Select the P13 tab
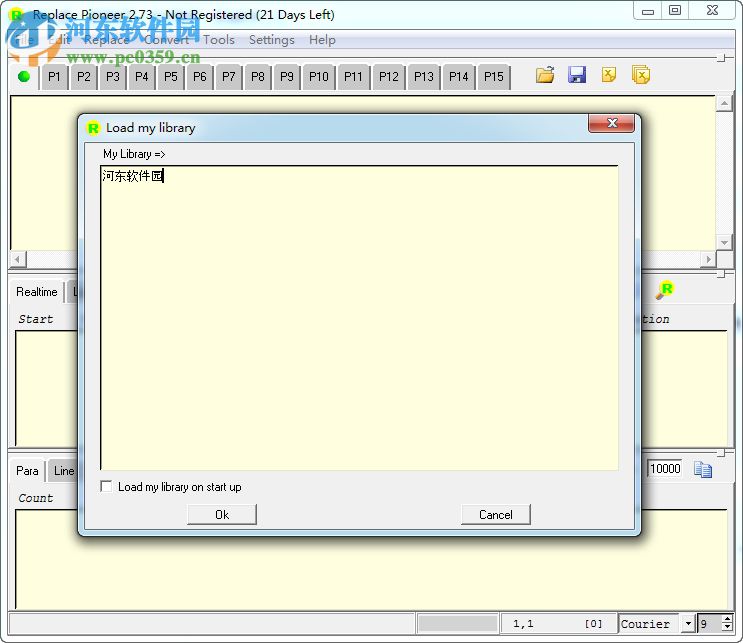743x643 pixels. click(x=424, y=77)
